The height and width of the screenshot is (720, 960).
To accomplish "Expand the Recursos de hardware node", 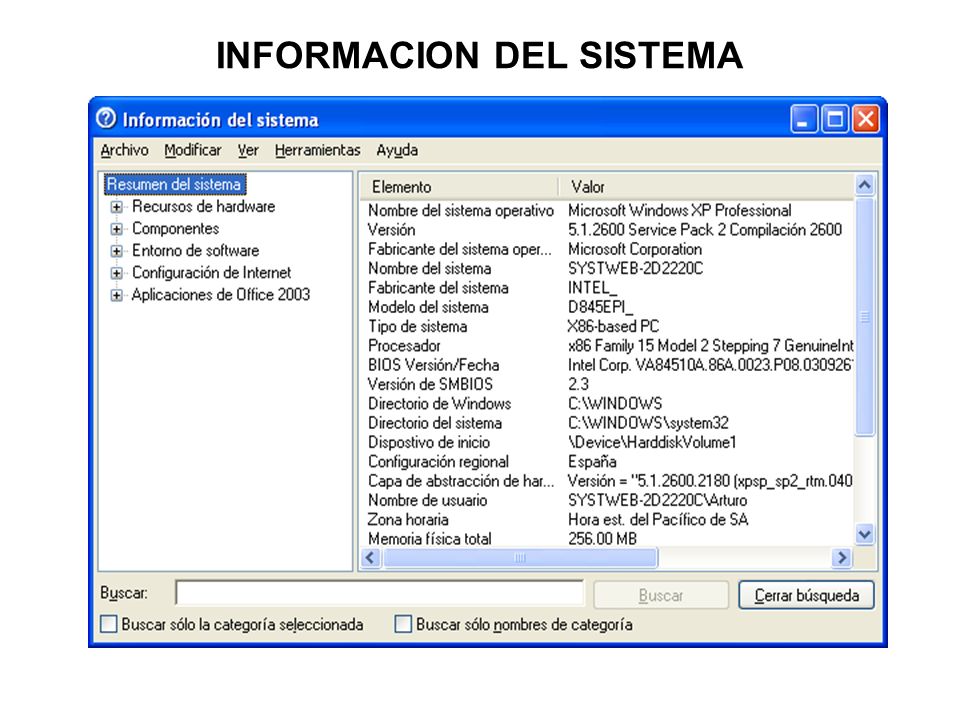I will tap(116, 207).
